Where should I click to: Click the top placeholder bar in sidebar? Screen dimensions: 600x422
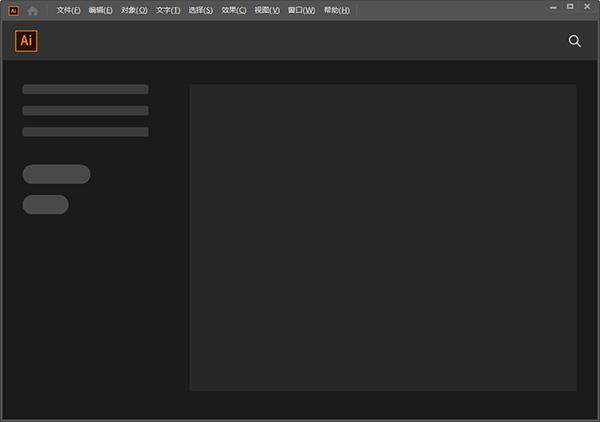[x=85, y=89]
